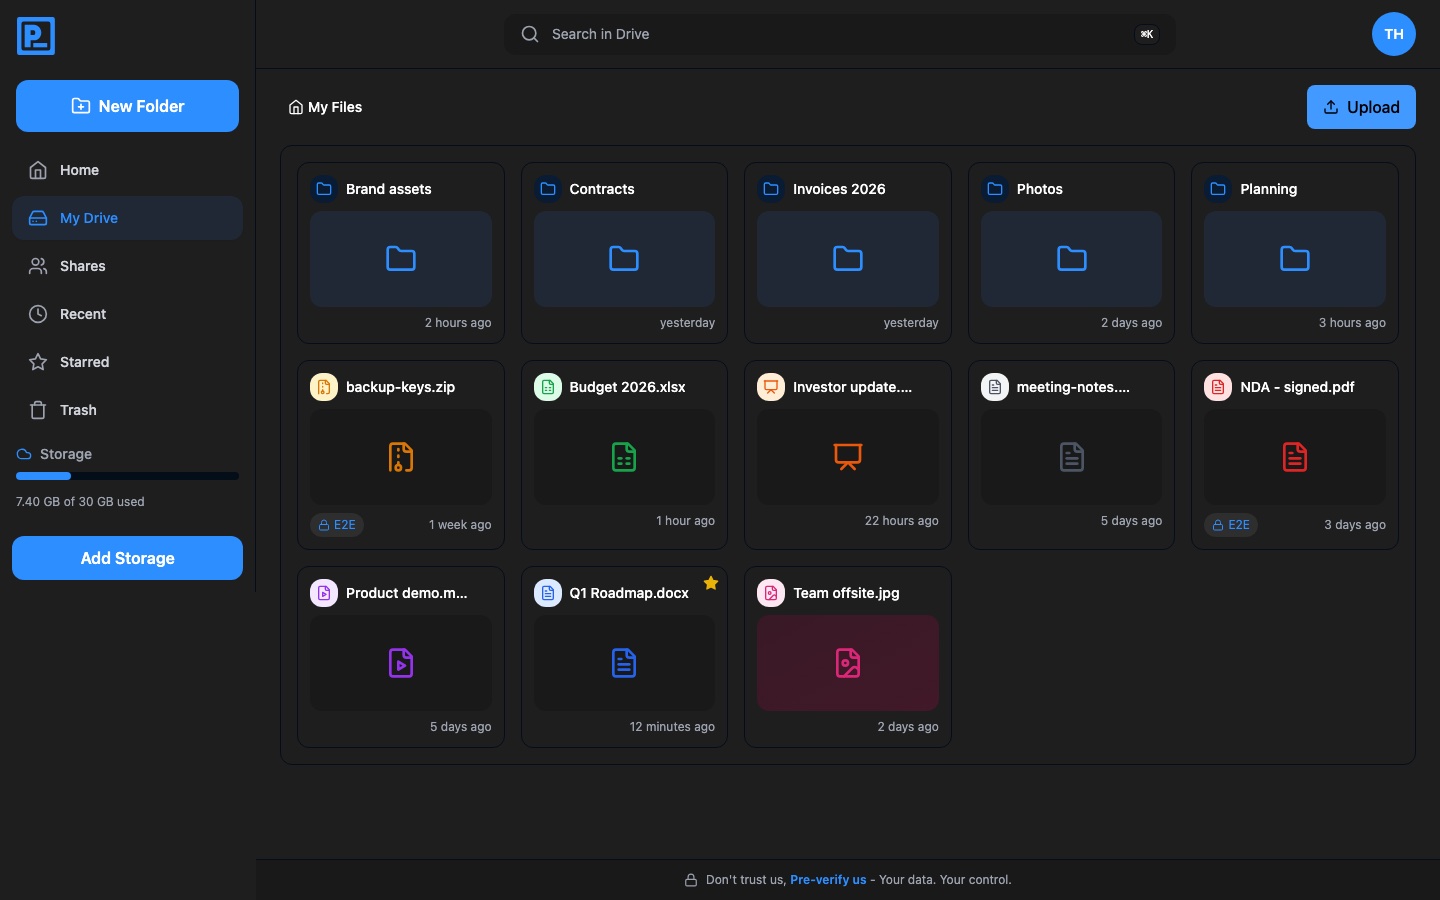Viewport: 1440px width, 900px height.
Task: Click '7.40 GB of 30 GB used' text
Action: pyautogui.click(x=80, y=502)
